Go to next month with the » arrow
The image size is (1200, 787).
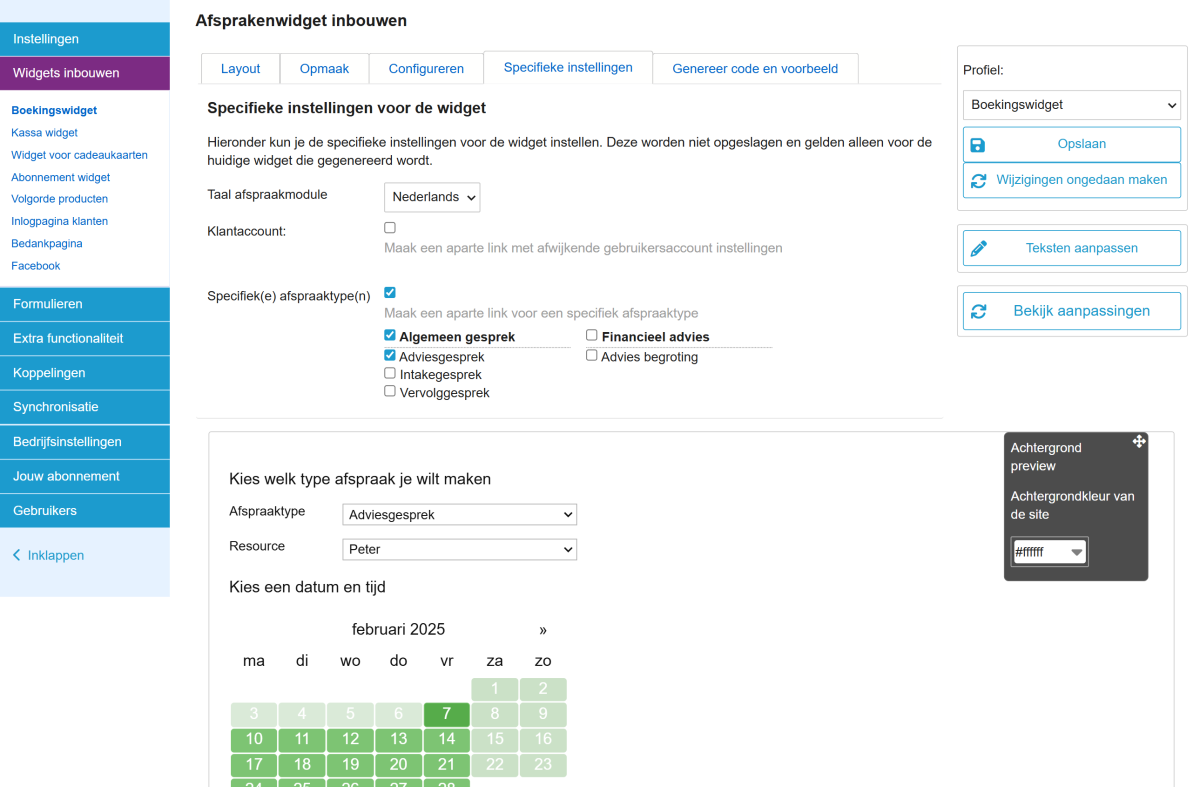(x=543, y=630)
